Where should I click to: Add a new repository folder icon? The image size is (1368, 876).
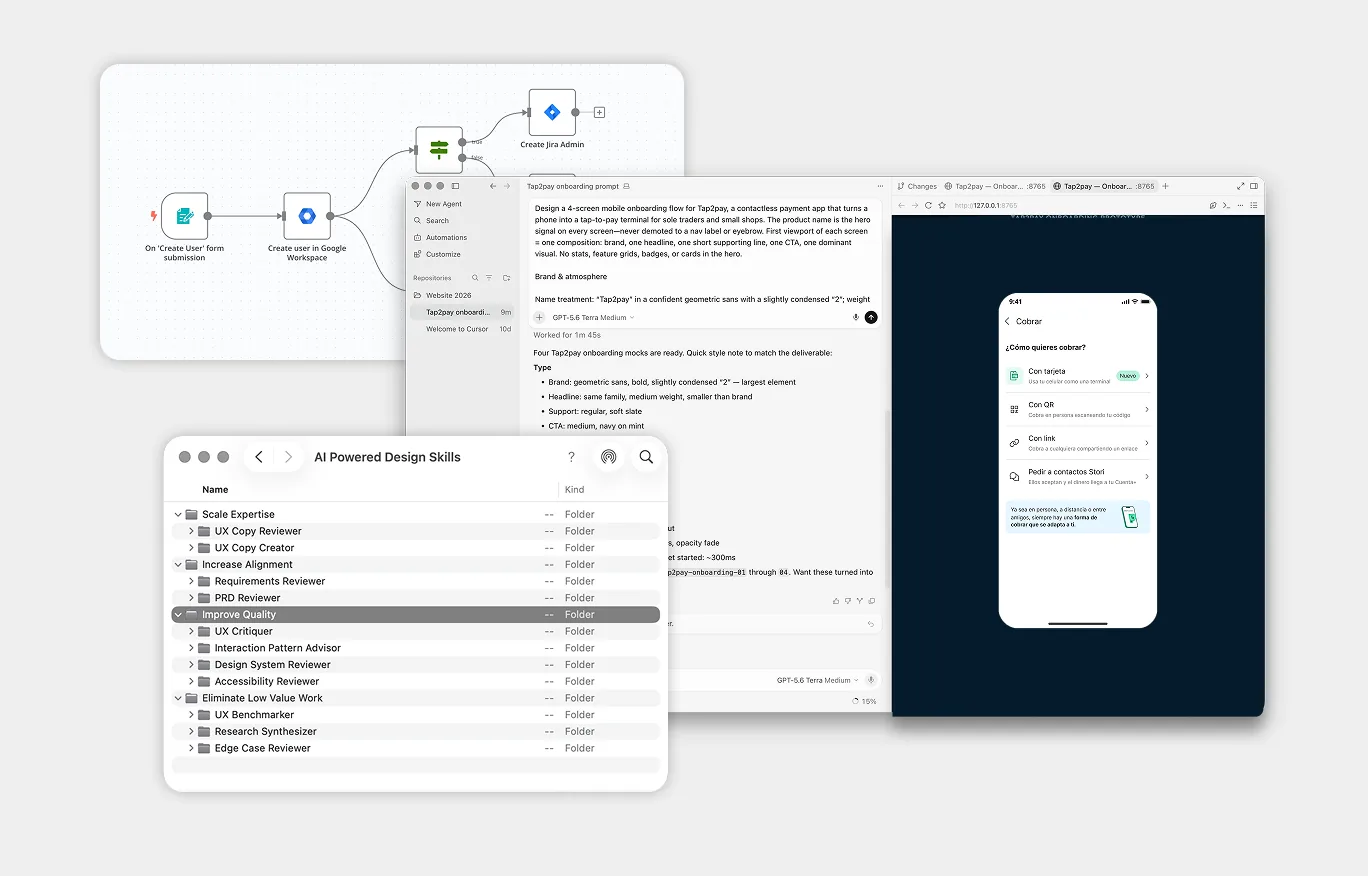tap(506, 278)
